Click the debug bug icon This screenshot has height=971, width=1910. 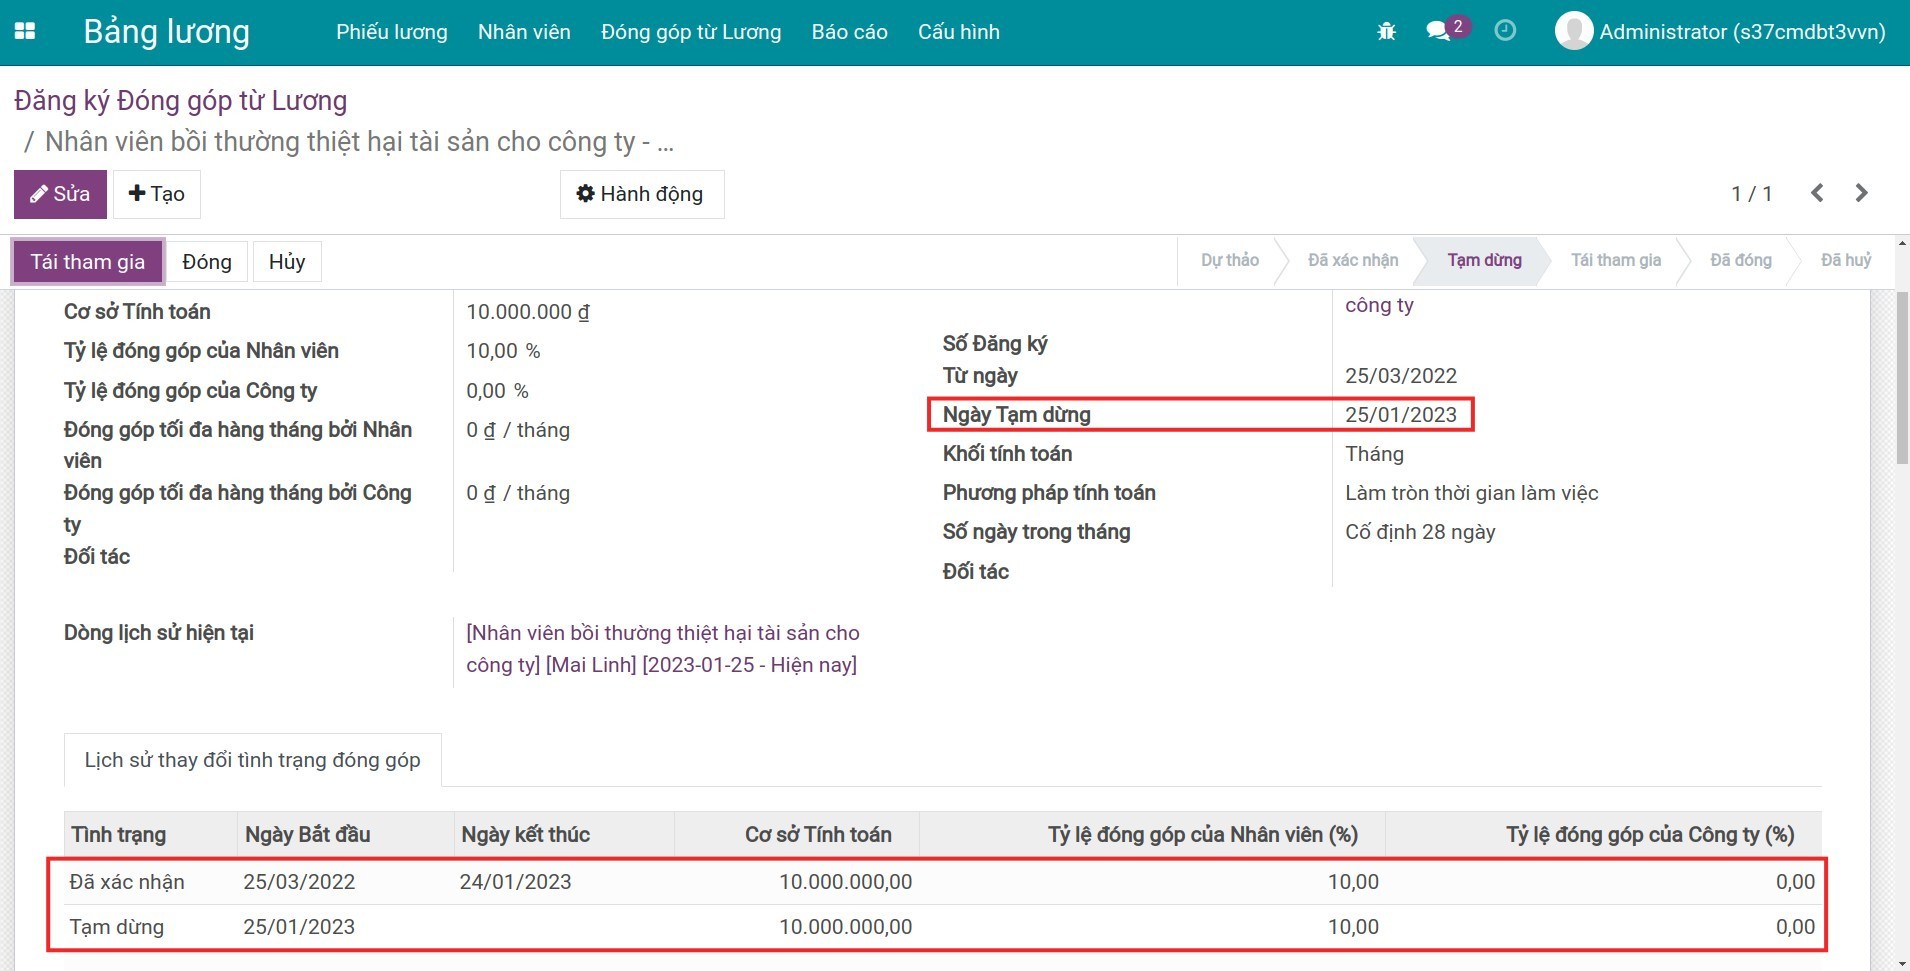click(1386, 31)
